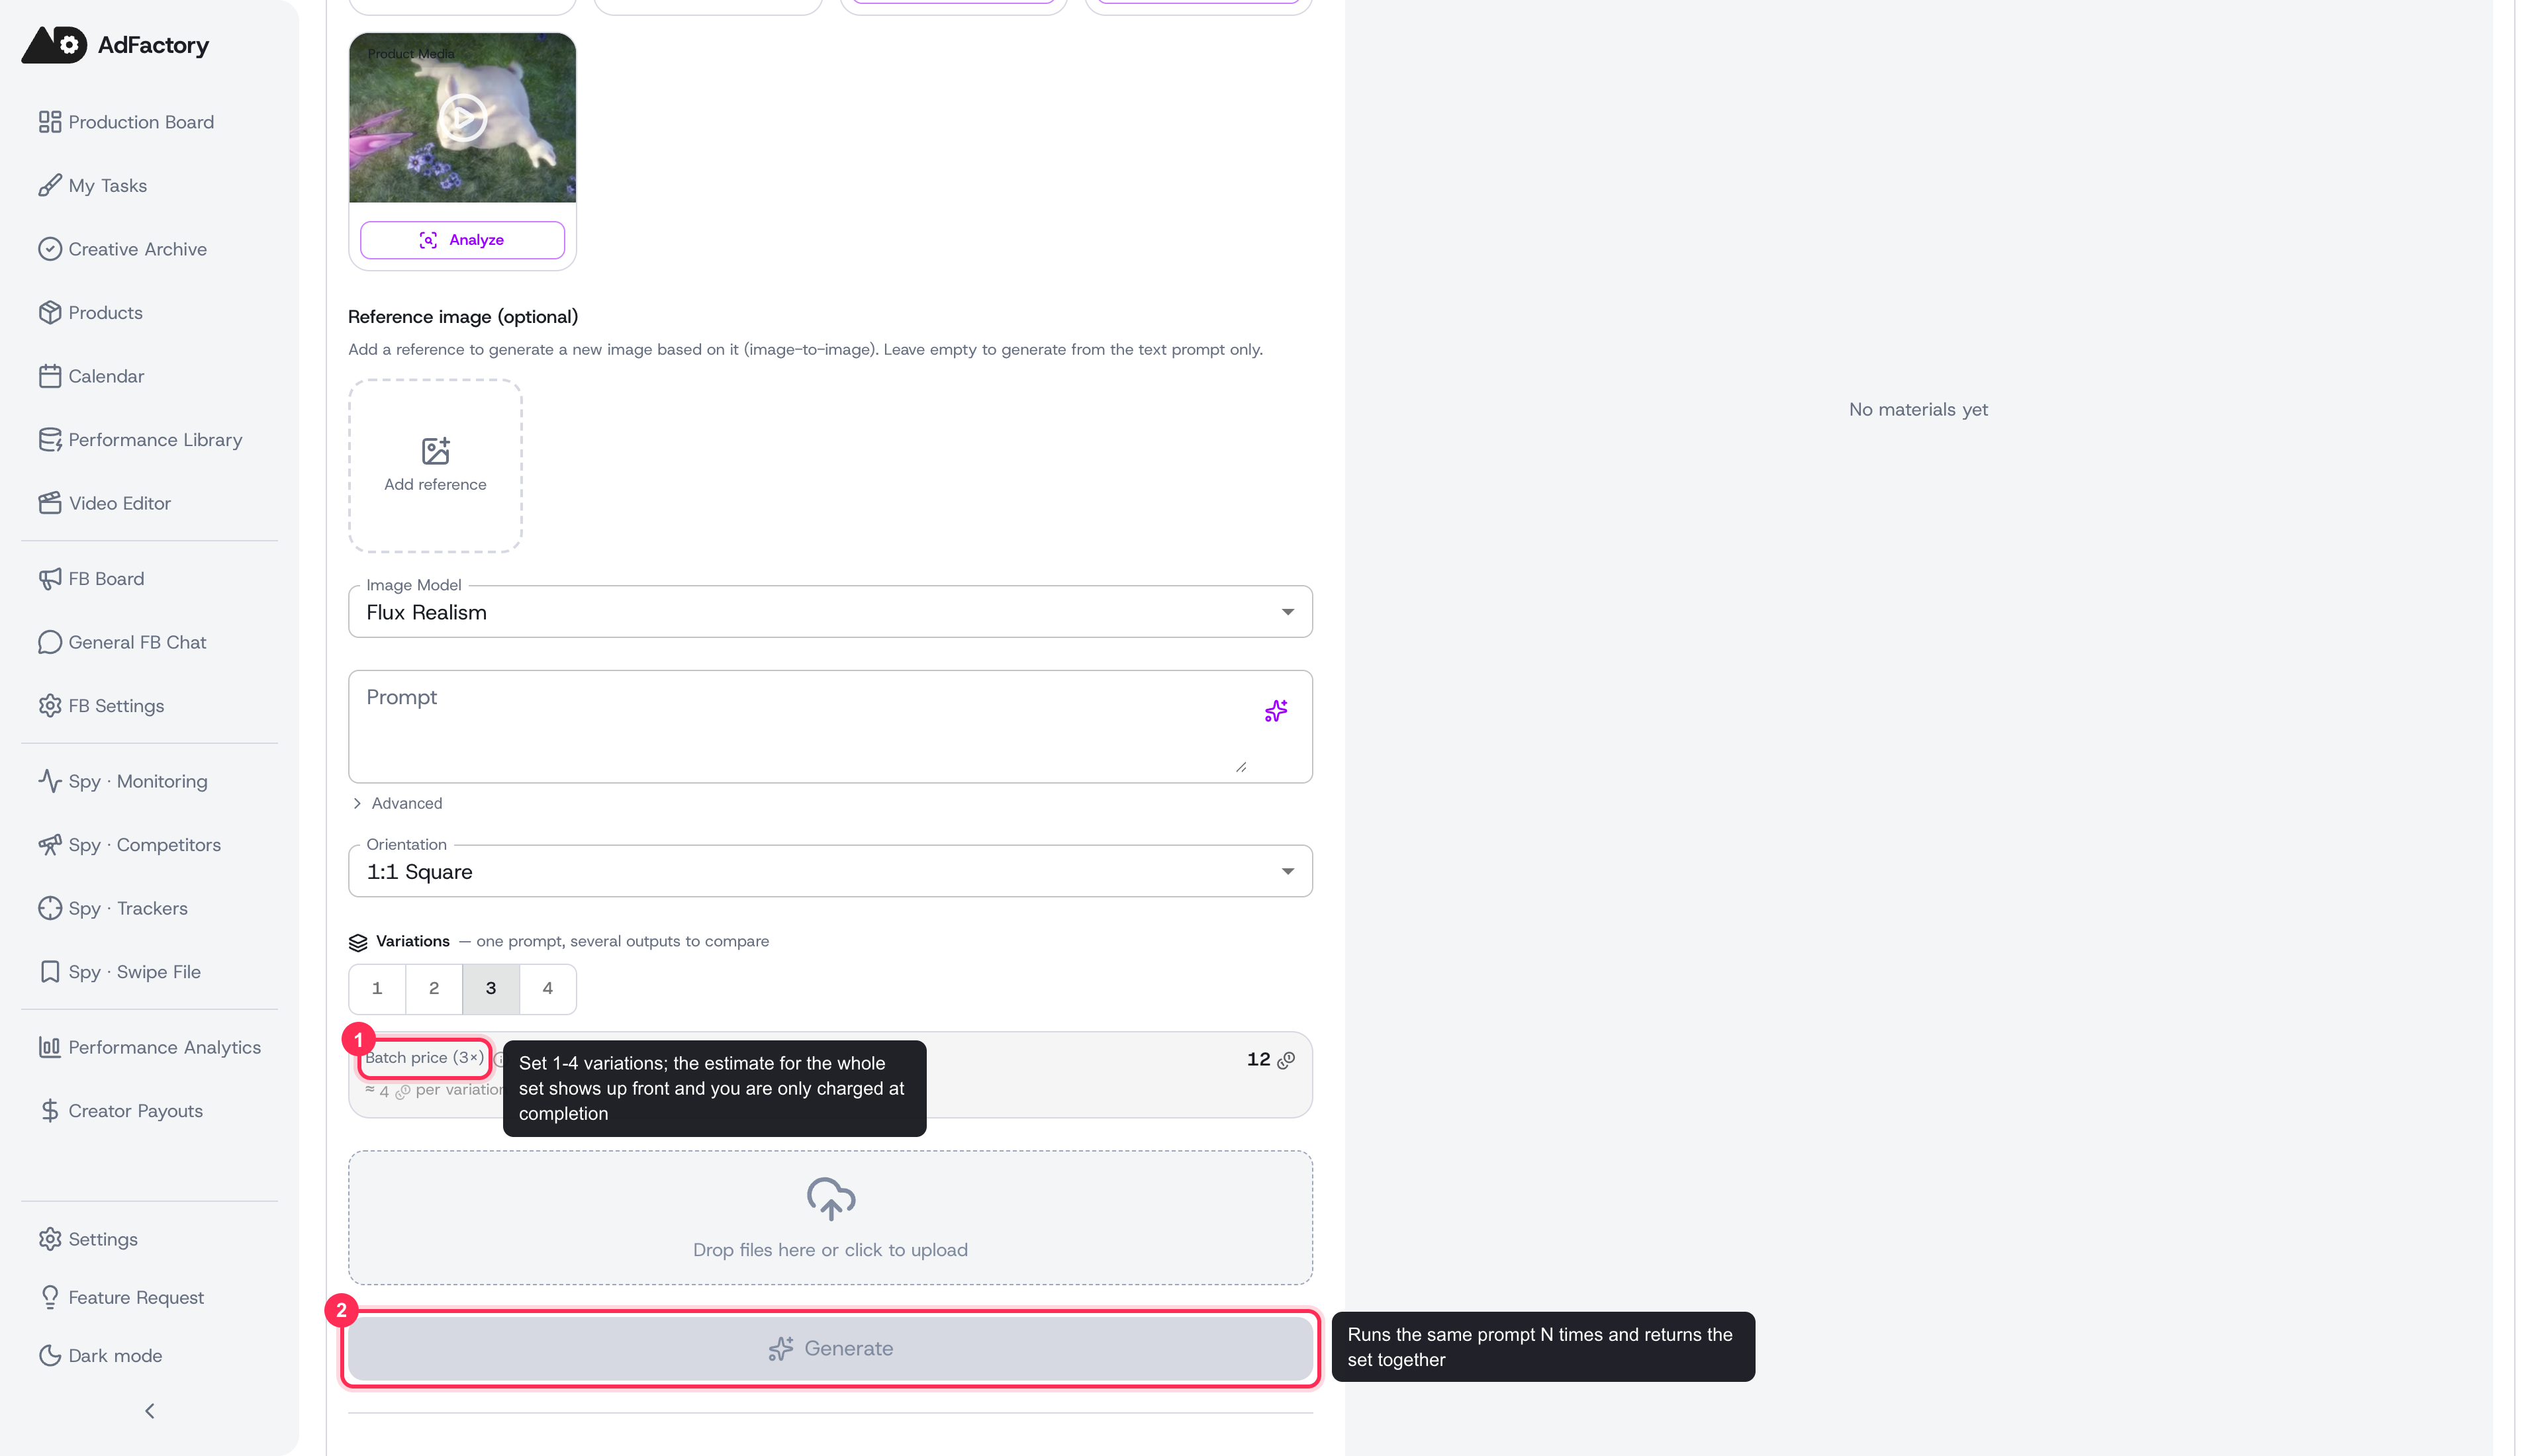Click the Products box icon

[50, 312]
